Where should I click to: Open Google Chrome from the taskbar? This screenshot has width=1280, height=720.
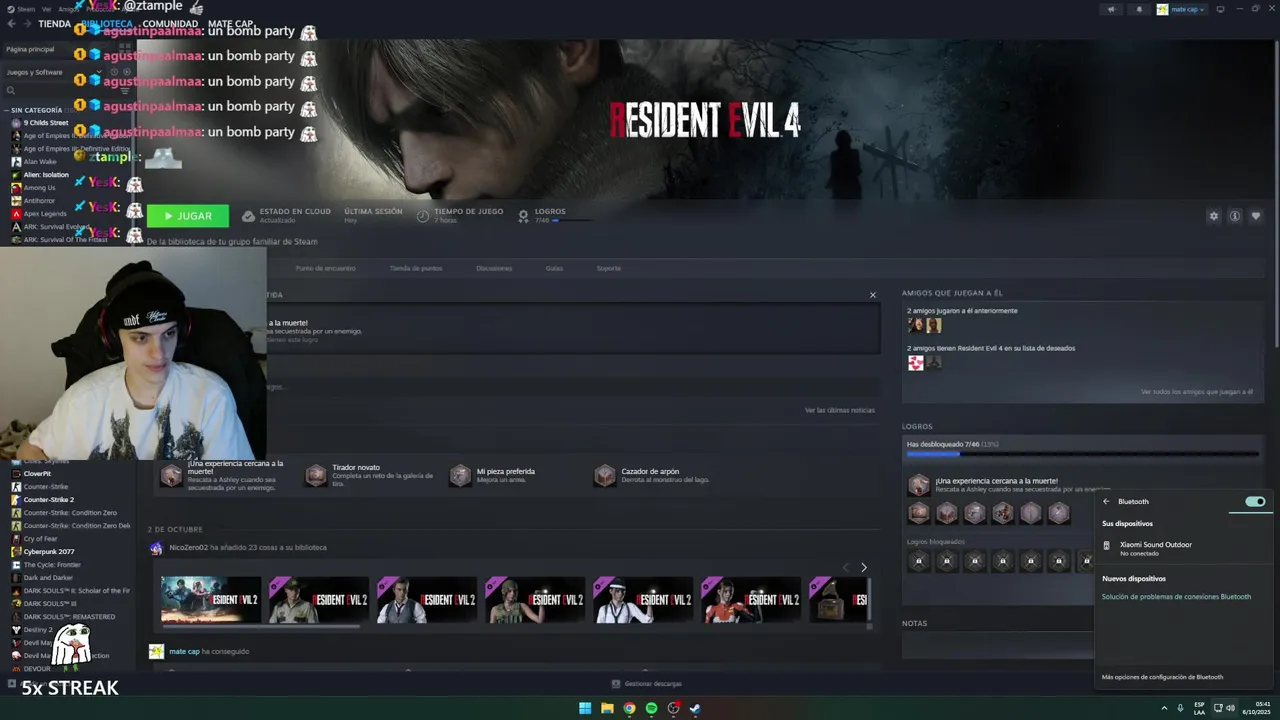point(629,708)
